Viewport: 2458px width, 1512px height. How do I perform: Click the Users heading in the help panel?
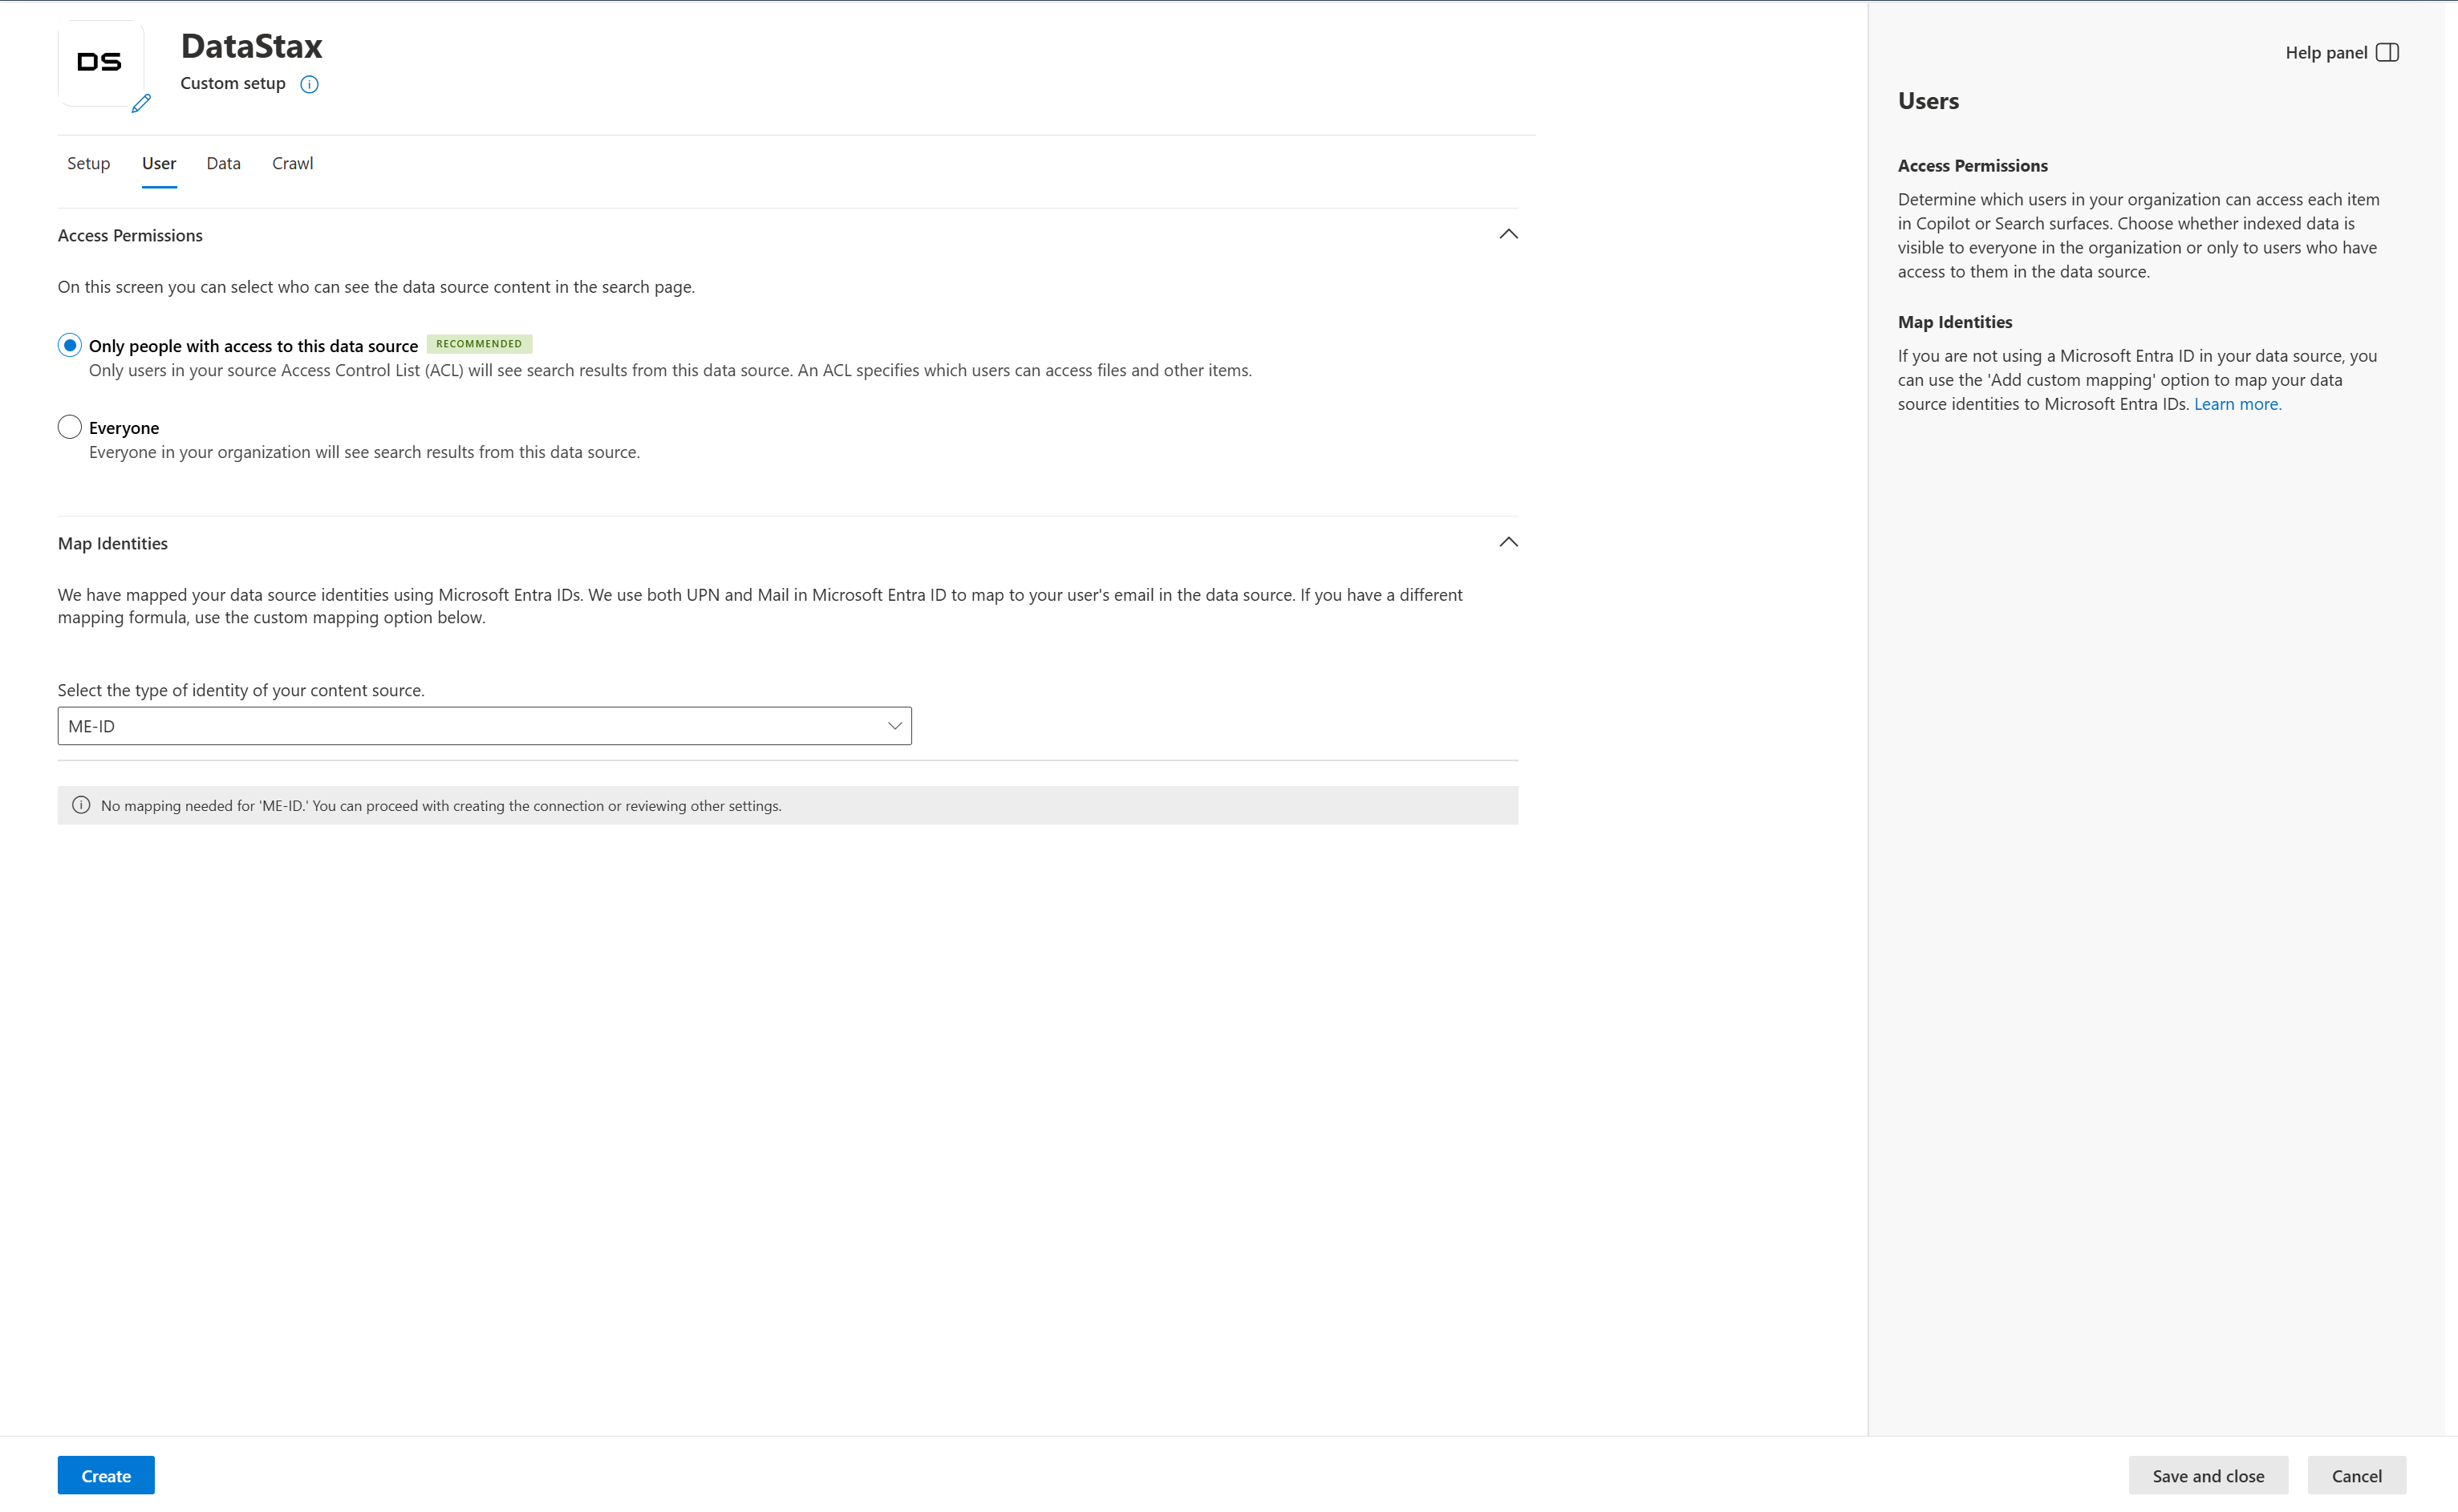tap(1928, 100)
